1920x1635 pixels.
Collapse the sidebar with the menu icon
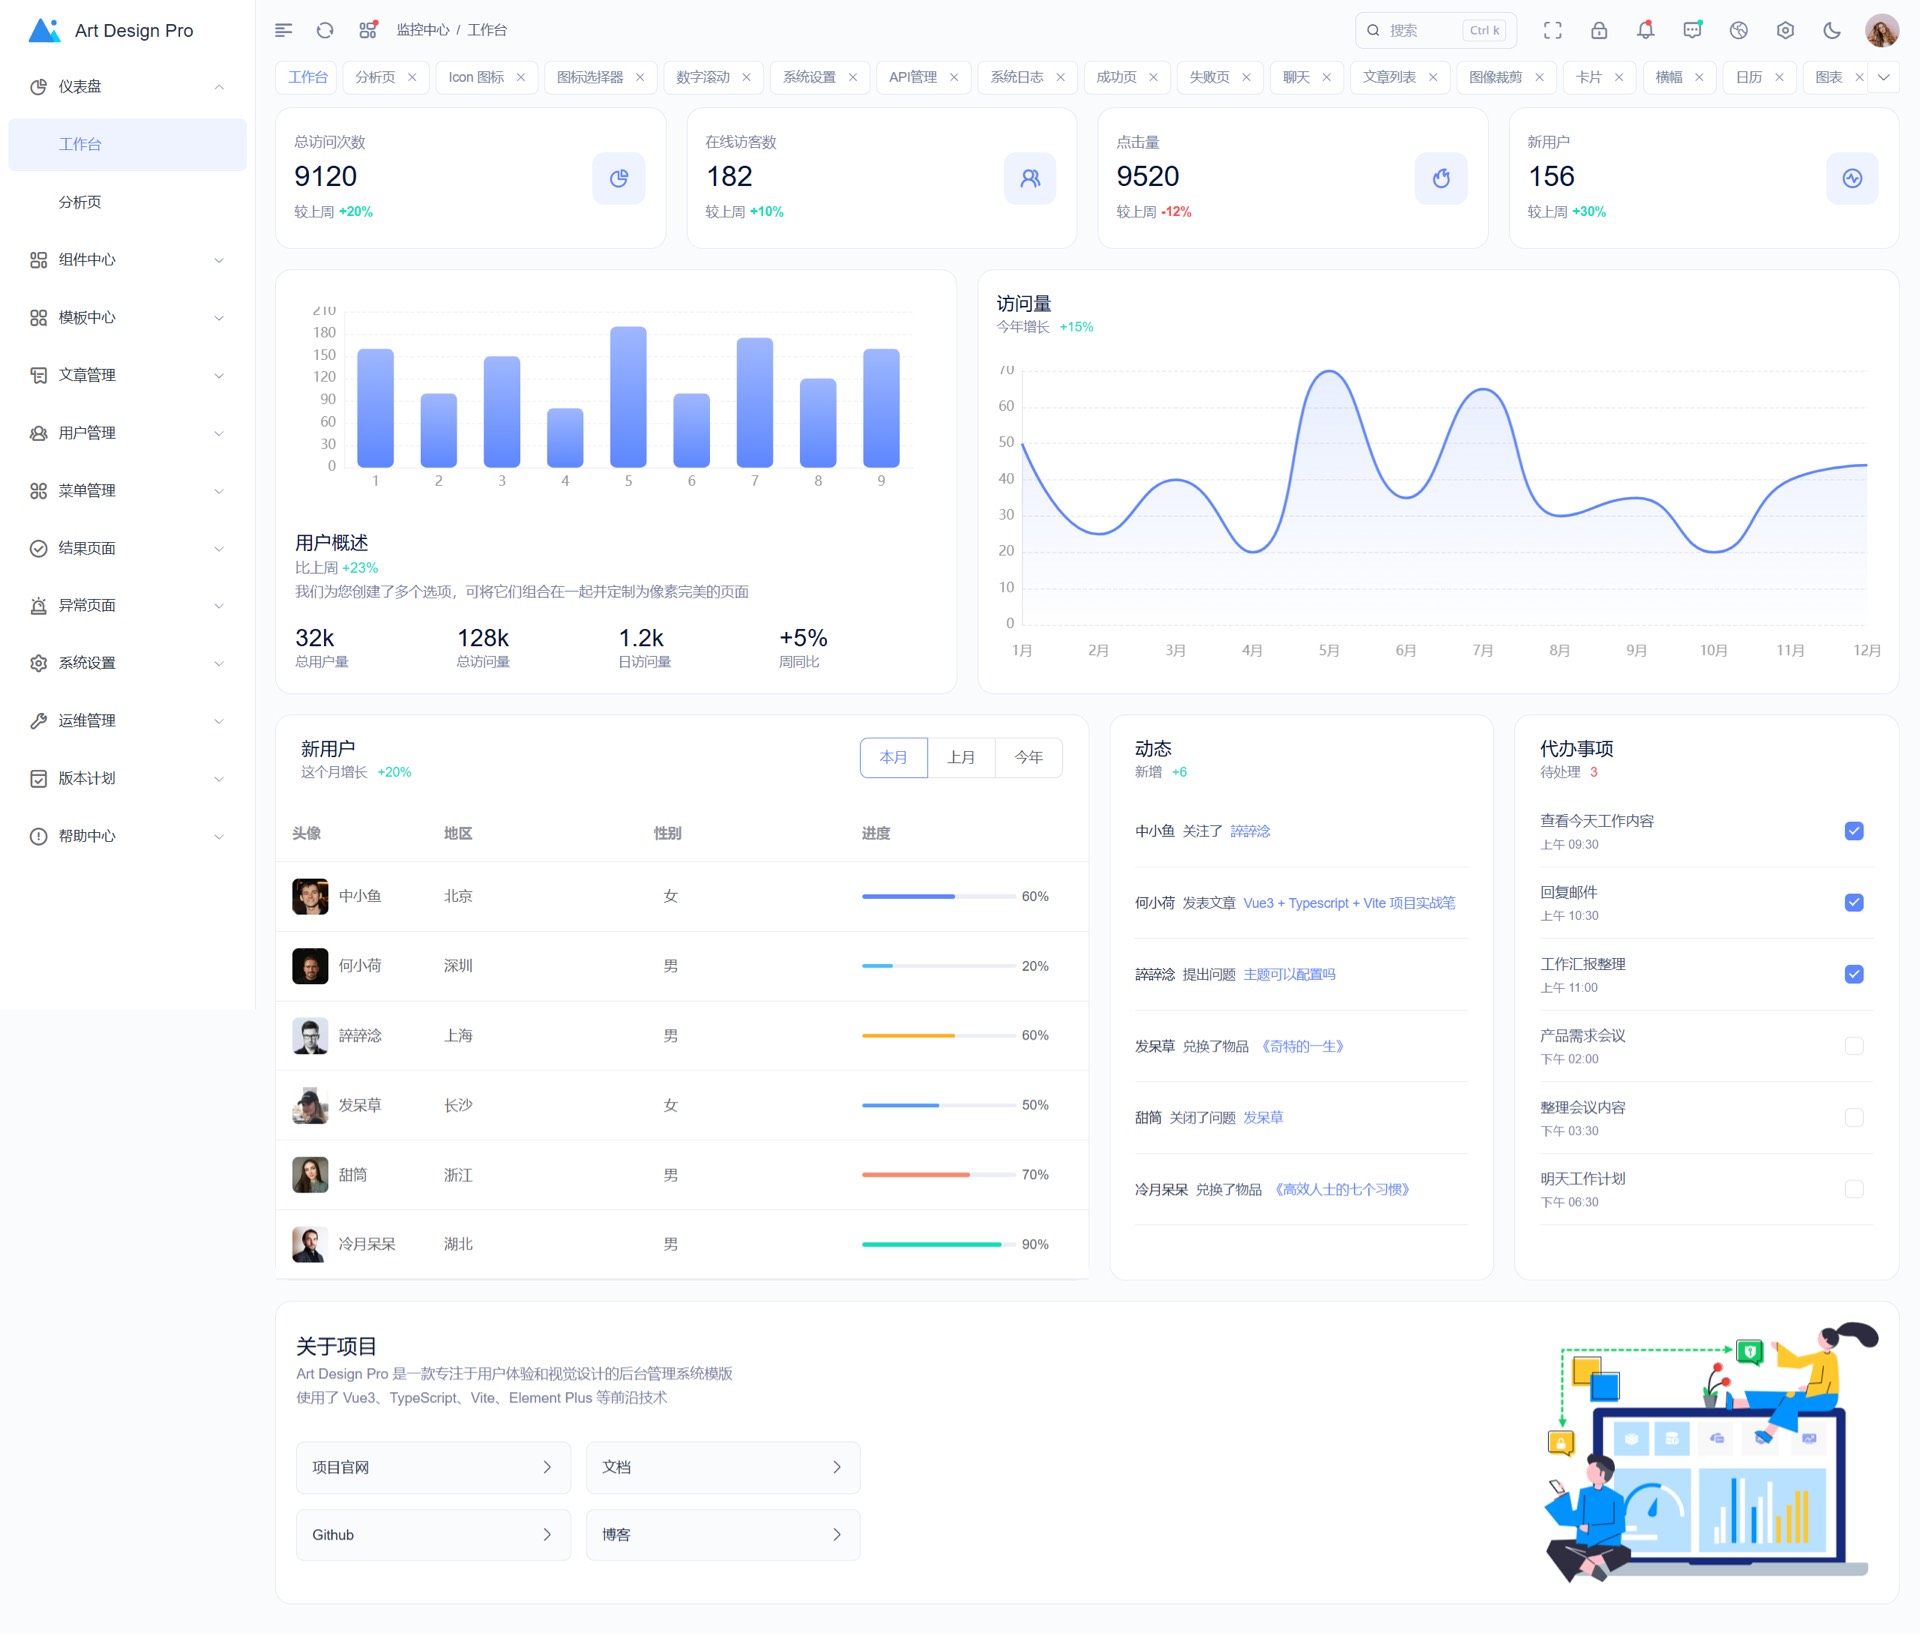[x=283, y=30]
